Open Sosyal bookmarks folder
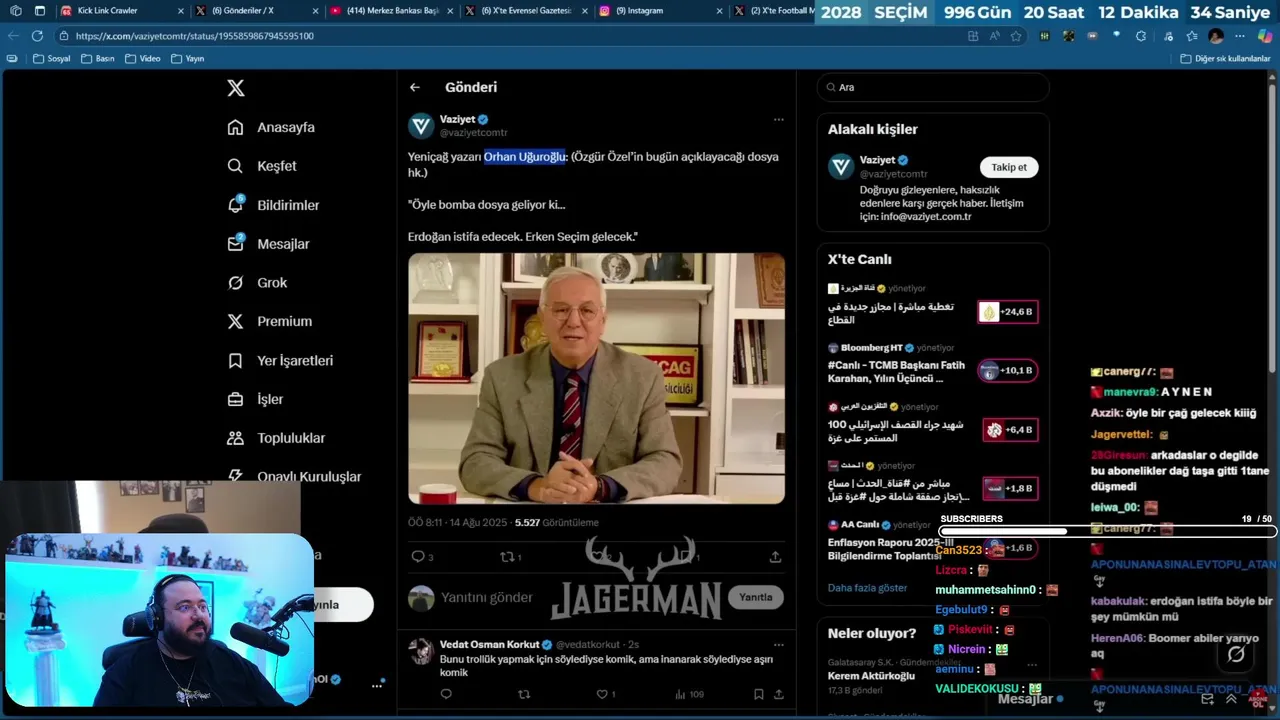The image size is (1280, 720). pos(52,59)
